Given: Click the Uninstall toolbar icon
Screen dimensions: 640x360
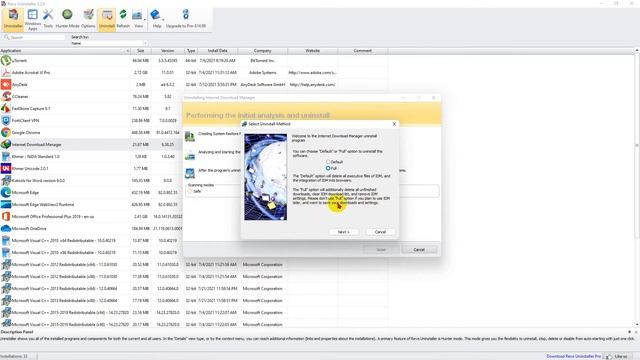Looking at the screenshot, I should coord(107,19).
